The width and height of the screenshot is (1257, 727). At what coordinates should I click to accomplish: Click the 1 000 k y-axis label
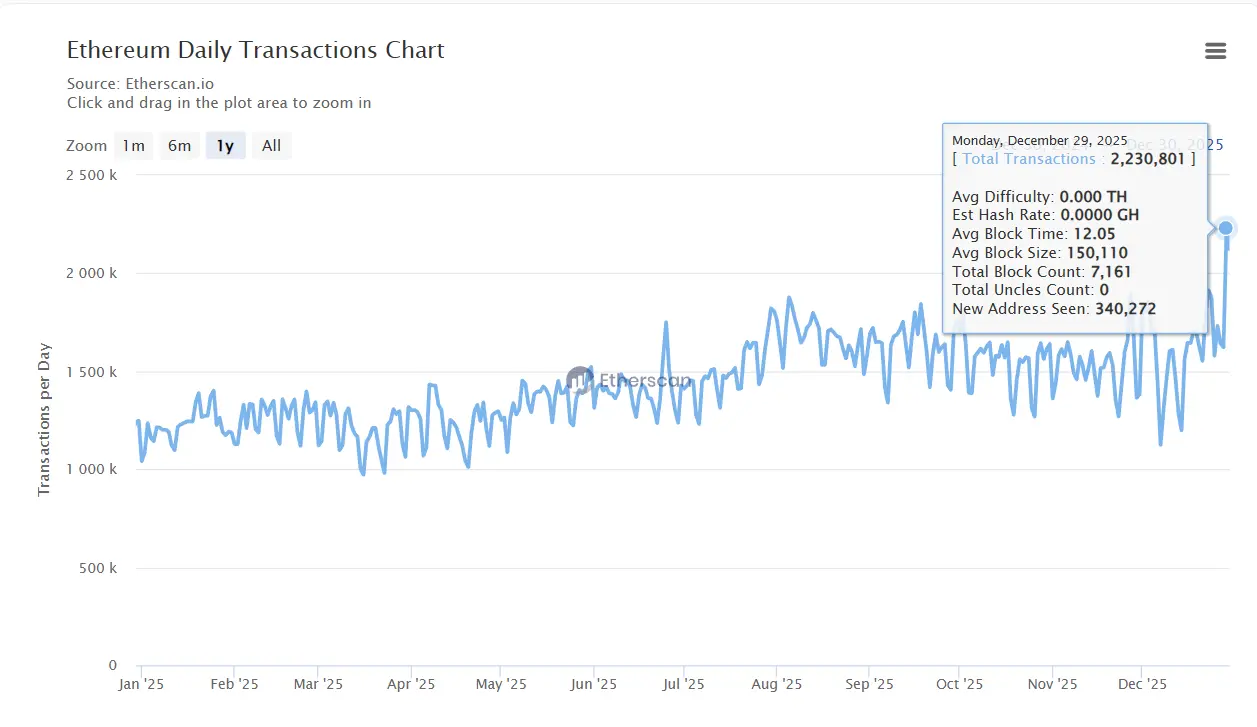click(x=91, y=470)
